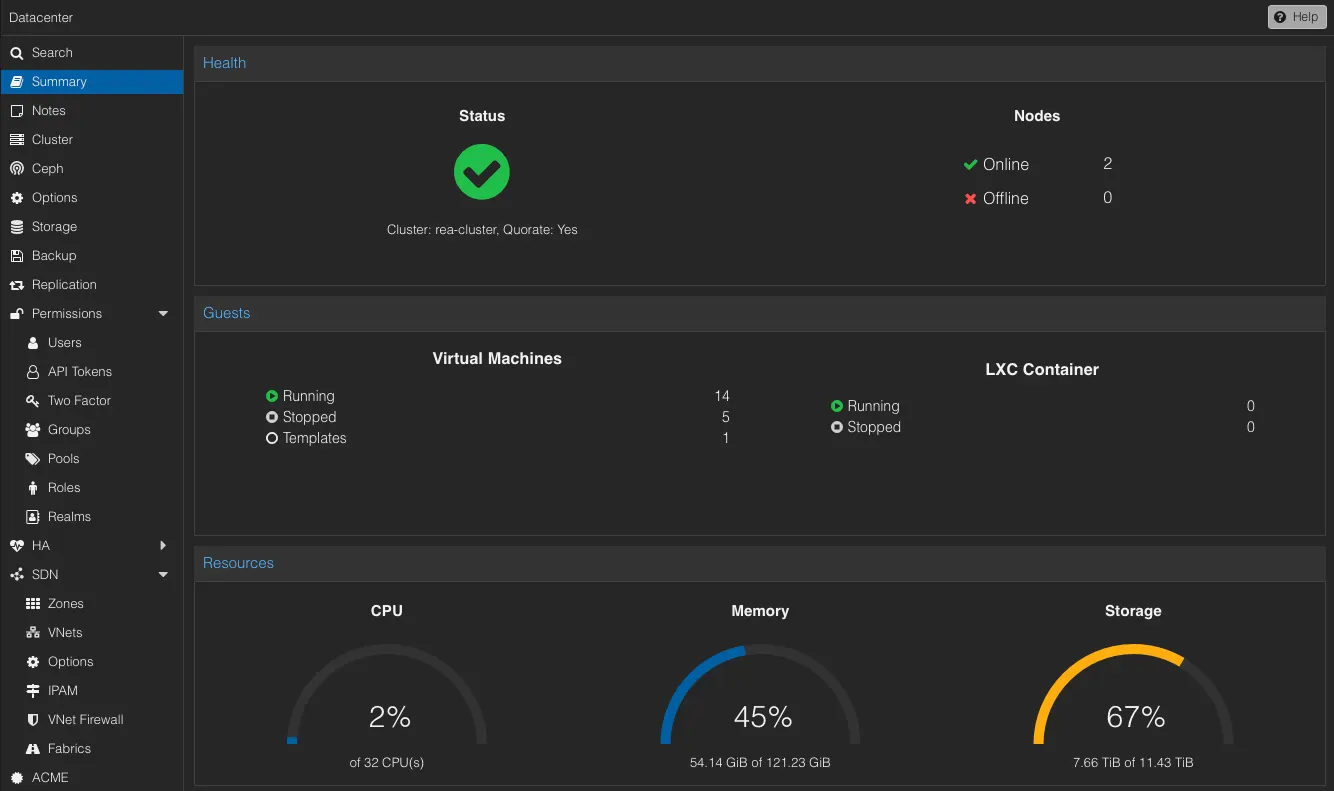Open the Replication view
1334x791 pixels.
62,284
